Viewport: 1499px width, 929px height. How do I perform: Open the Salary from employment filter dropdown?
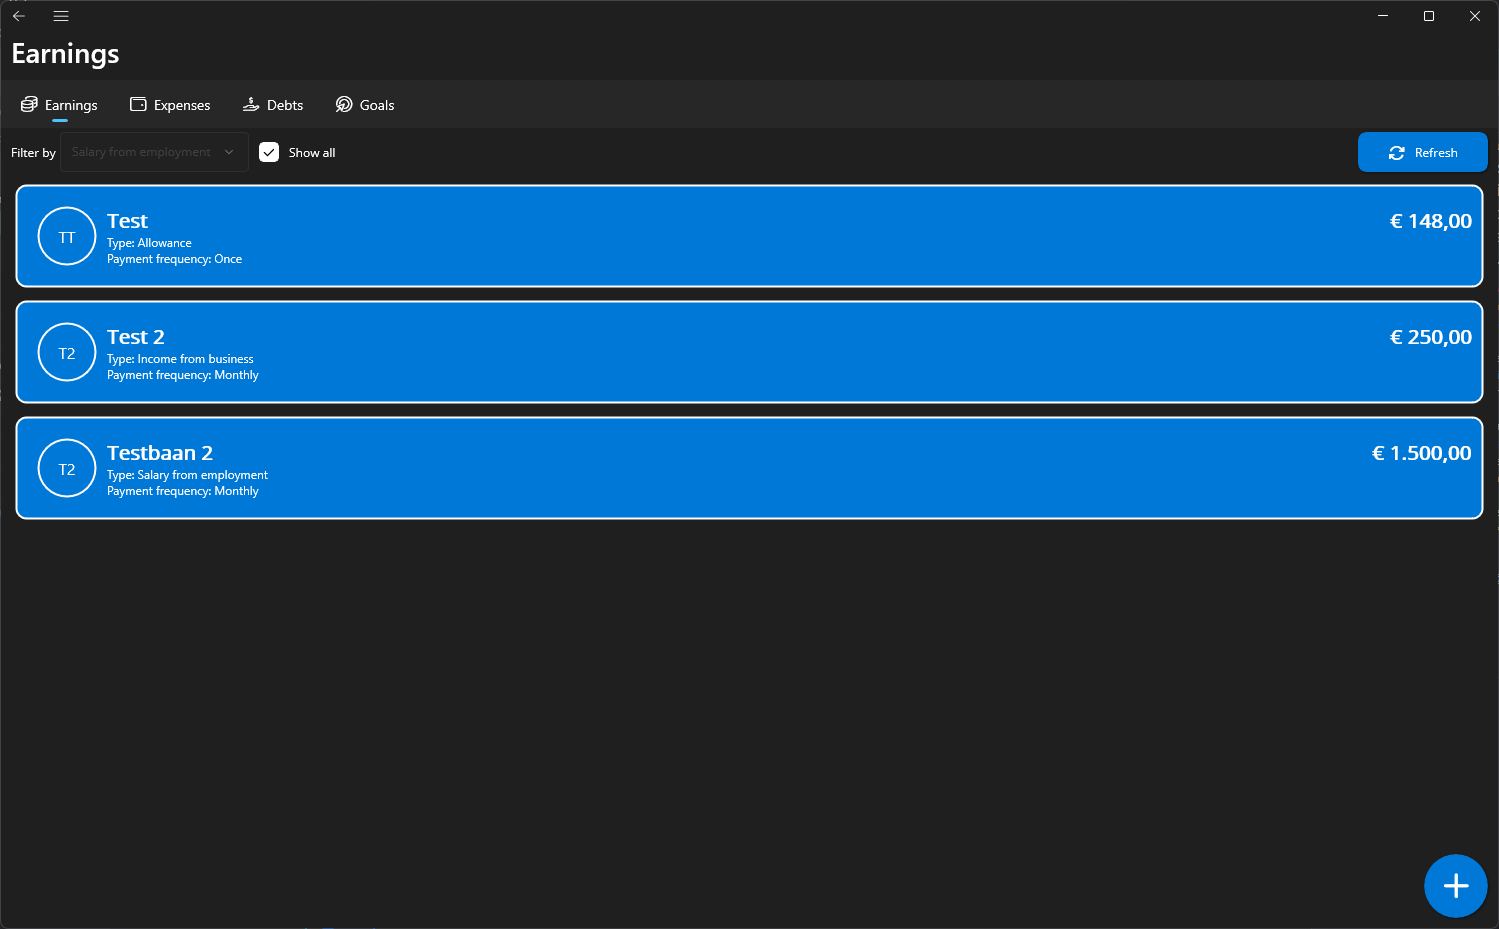[x=154, y=152]
